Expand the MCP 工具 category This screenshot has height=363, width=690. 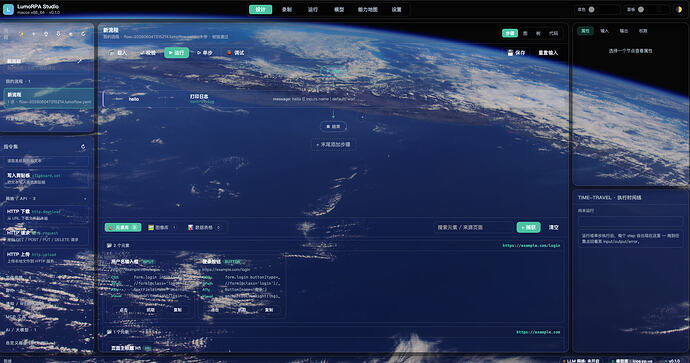click(47, 317)
